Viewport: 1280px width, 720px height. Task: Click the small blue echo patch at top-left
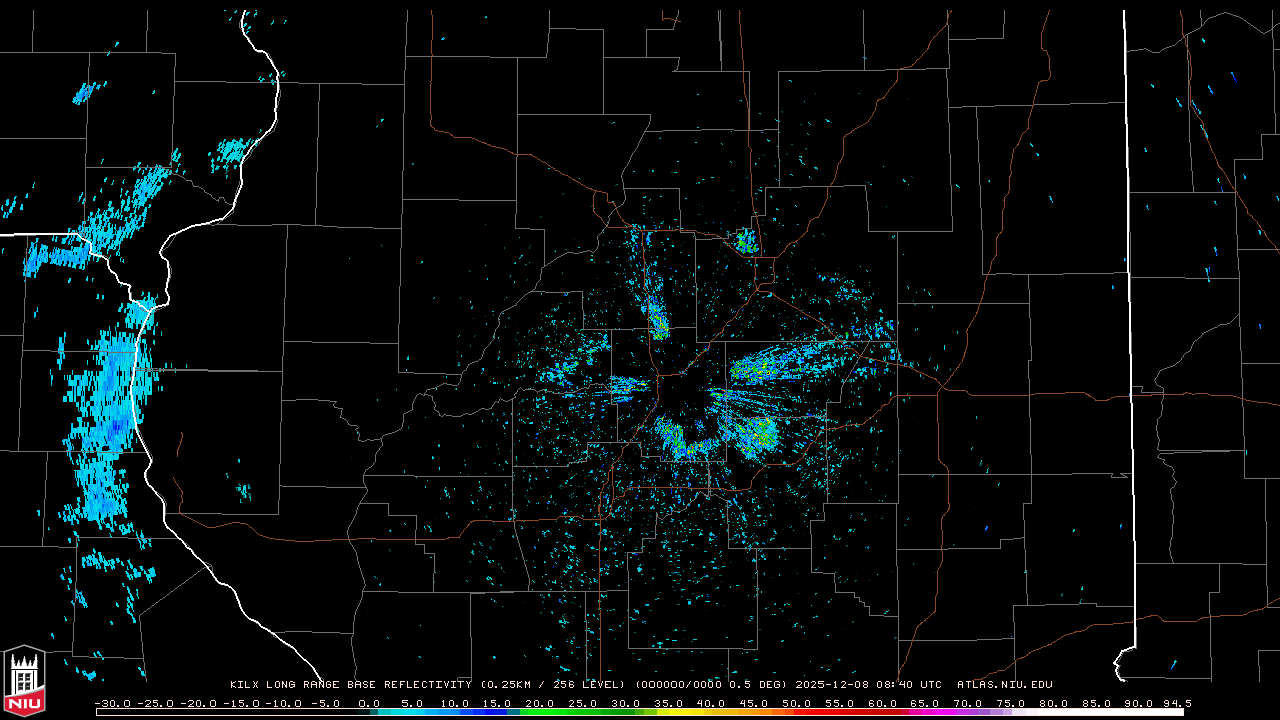(x=84, y=94)
